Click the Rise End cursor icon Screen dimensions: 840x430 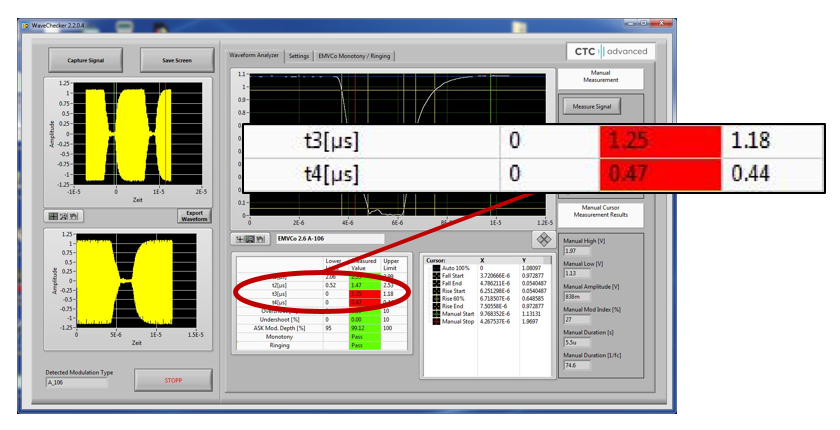[x=436, y=306]
